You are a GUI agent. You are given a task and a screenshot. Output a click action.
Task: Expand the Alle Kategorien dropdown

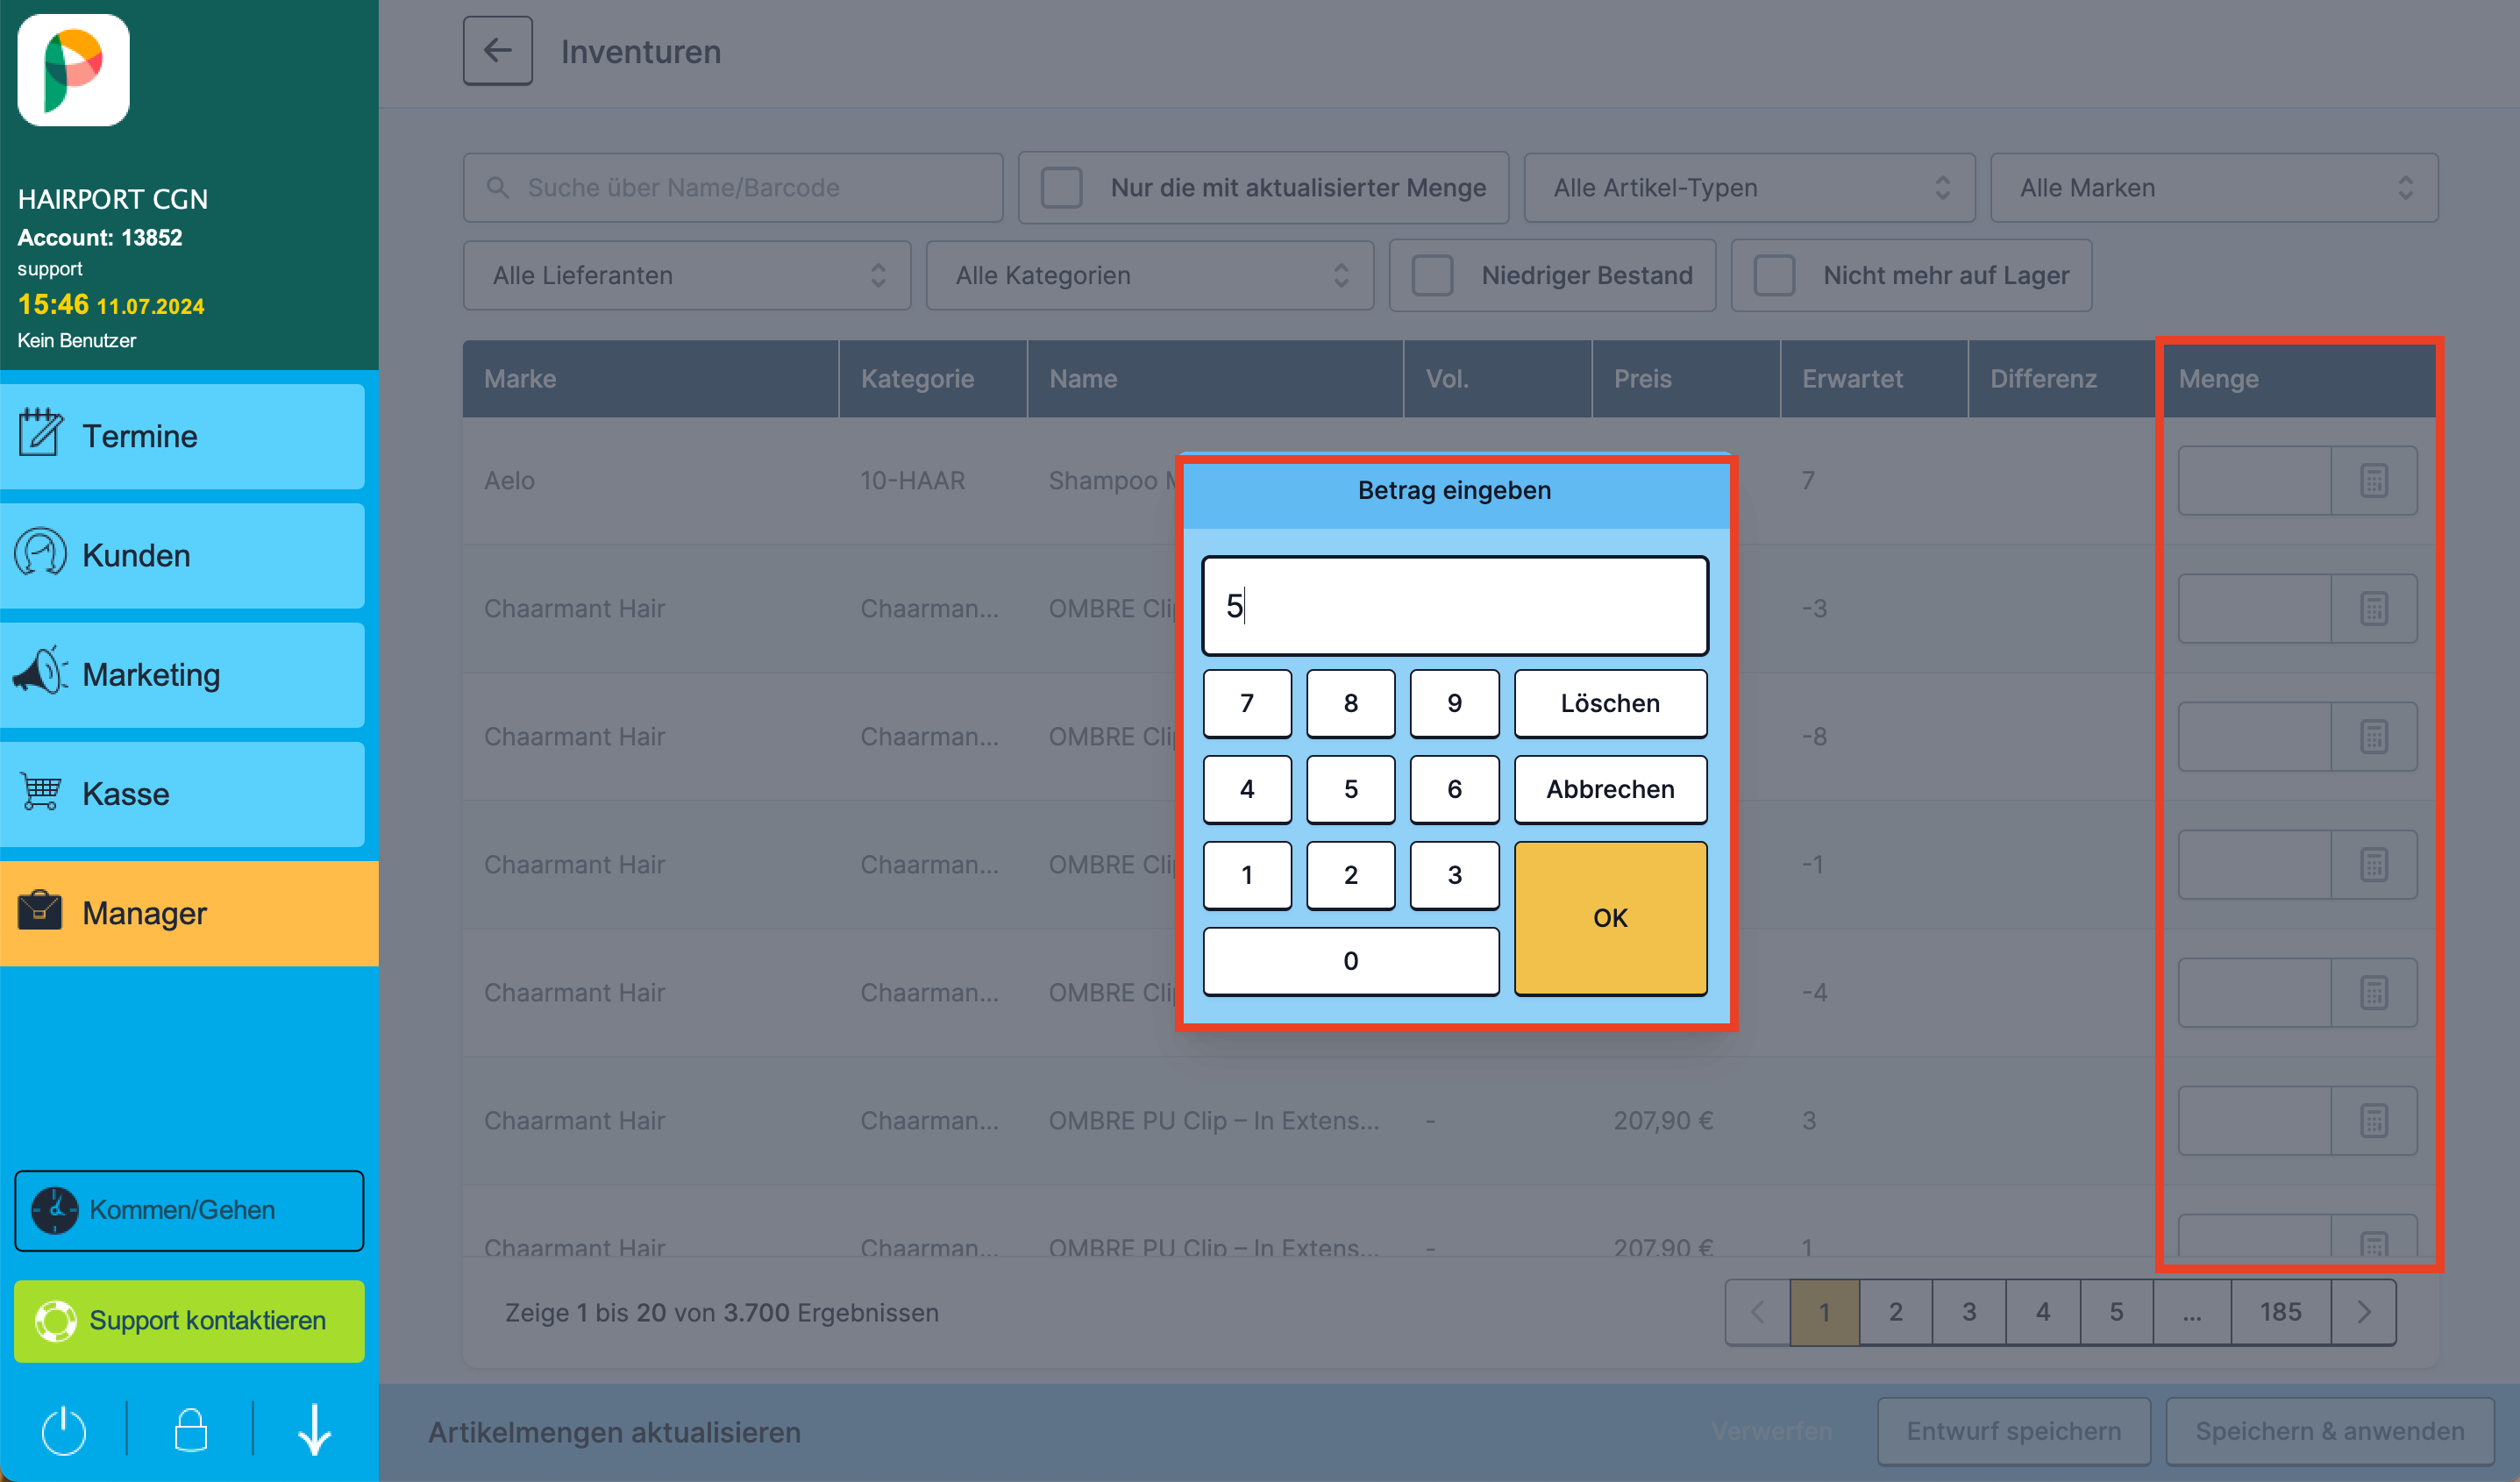[1150, 275]
